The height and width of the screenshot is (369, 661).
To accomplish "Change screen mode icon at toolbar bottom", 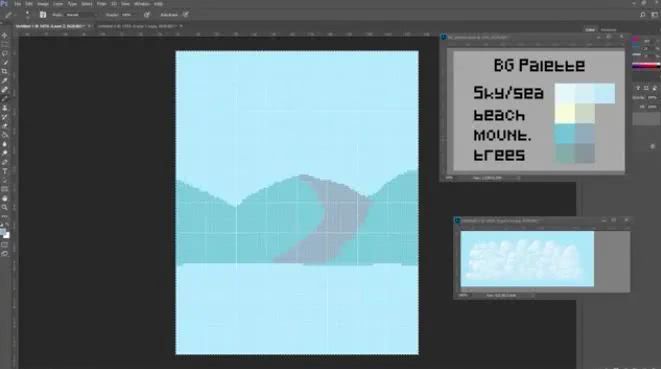I will coord(5,253).
